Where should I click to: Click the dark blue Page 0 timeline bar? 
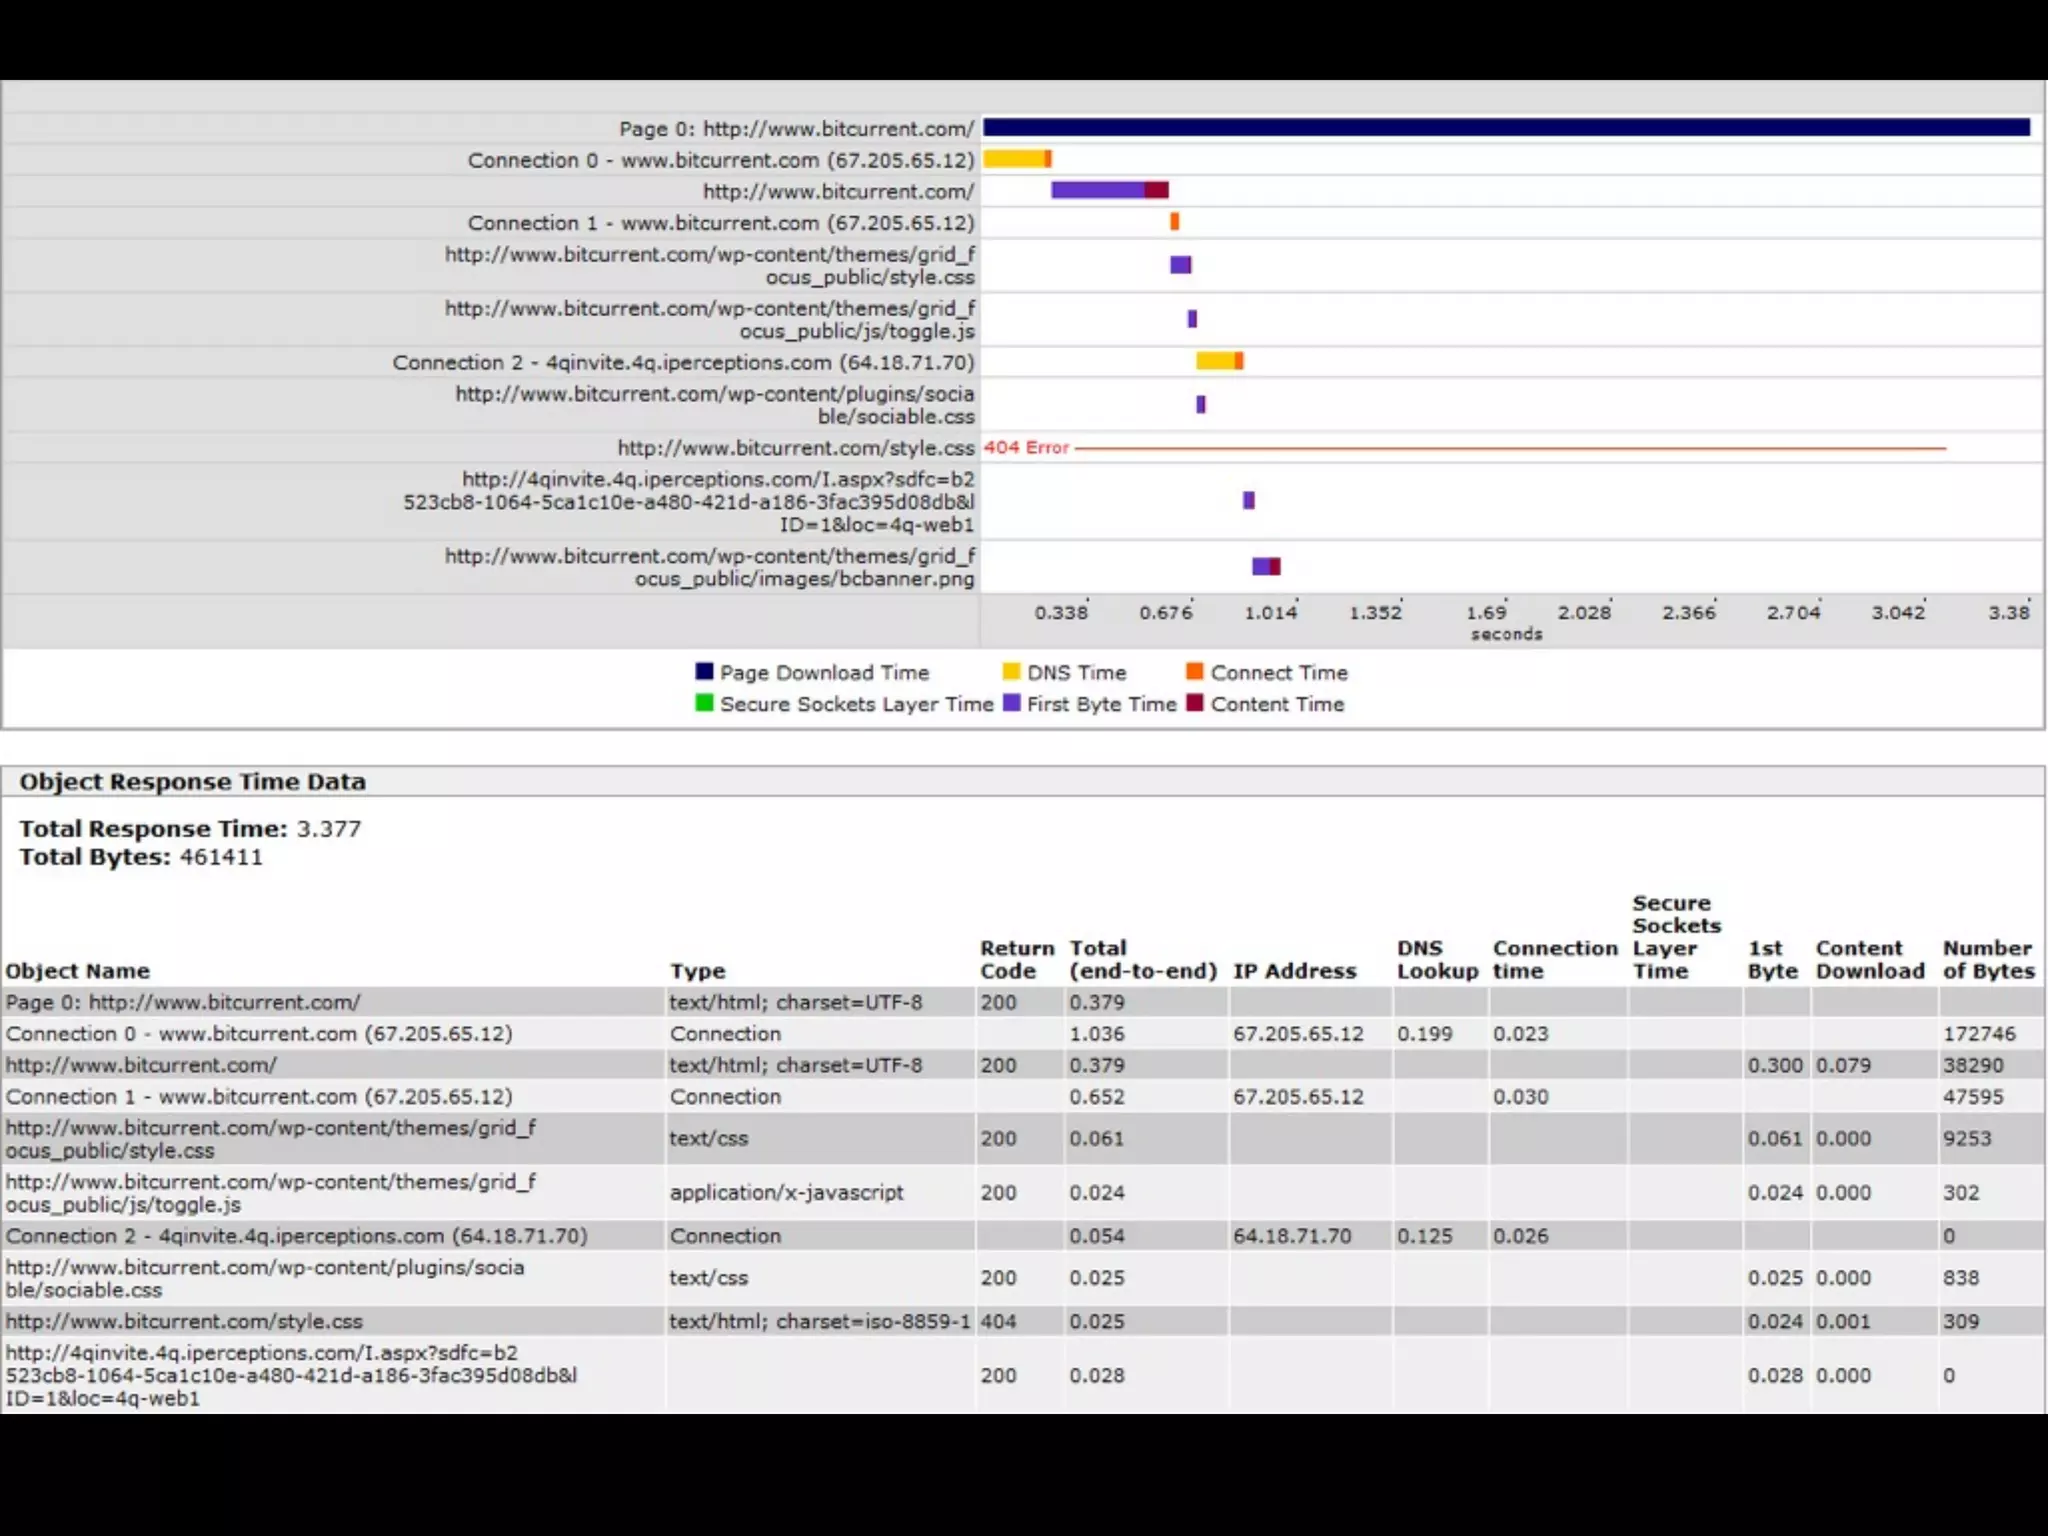[1505, 127]
